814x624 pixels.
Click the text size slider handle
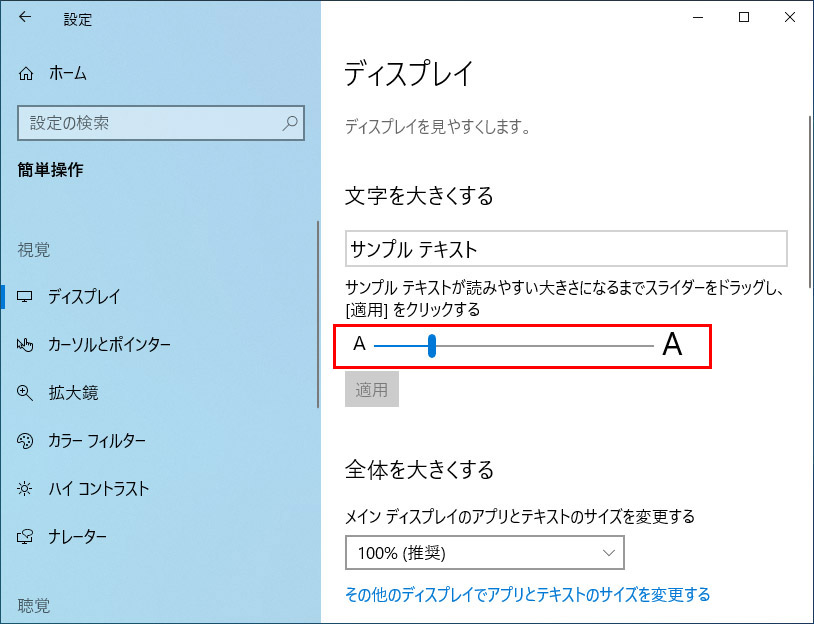coord(432,346)
